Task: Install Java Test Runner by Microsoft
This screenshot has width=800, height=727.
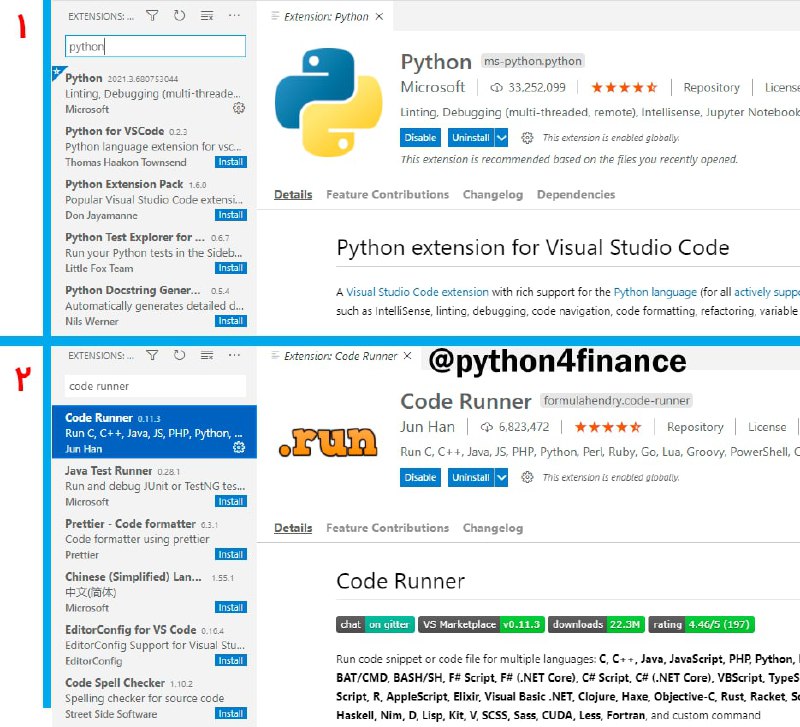Action: pos(231,502)
